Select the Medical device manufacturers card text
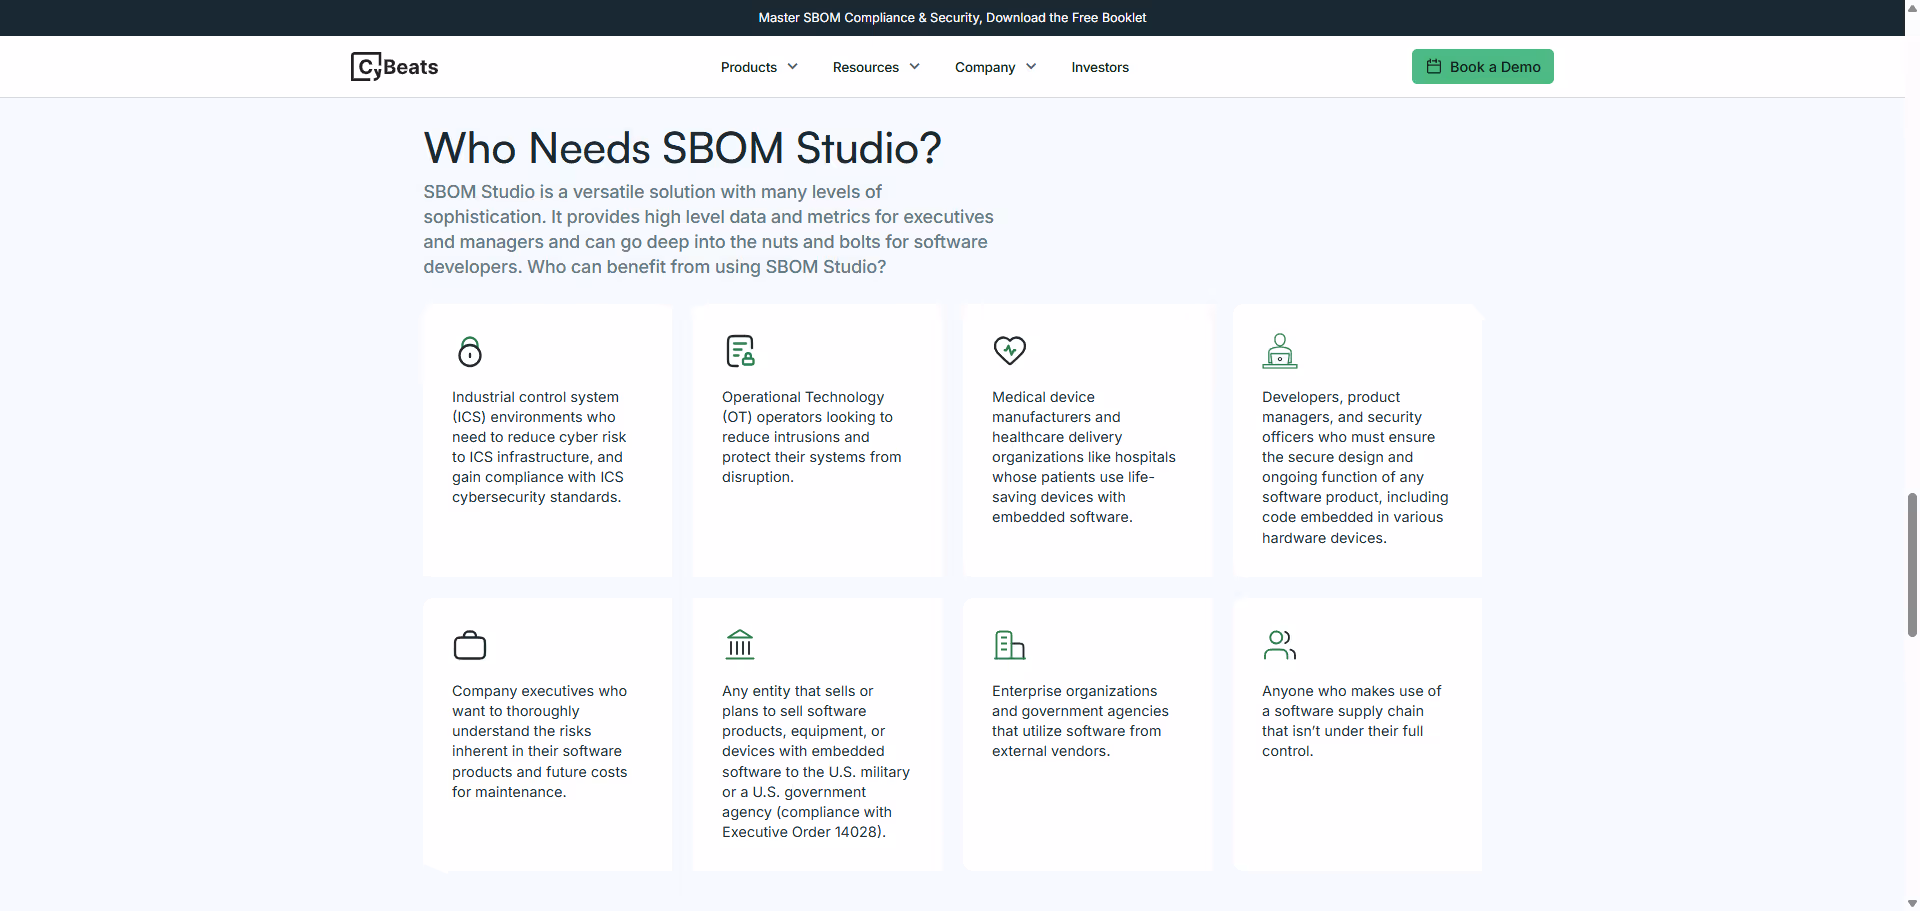 (1083, 457)
